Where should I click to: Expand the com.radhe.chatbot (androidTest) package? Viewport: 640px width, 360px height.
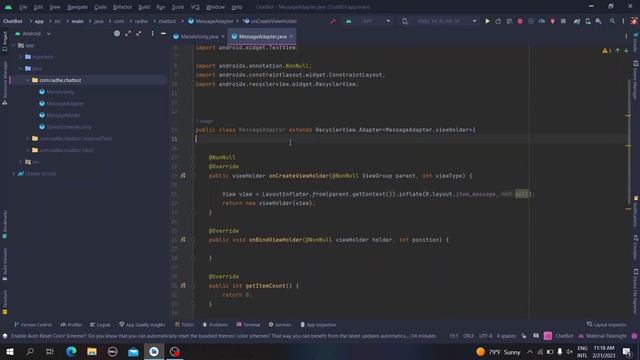click(27, 138)
